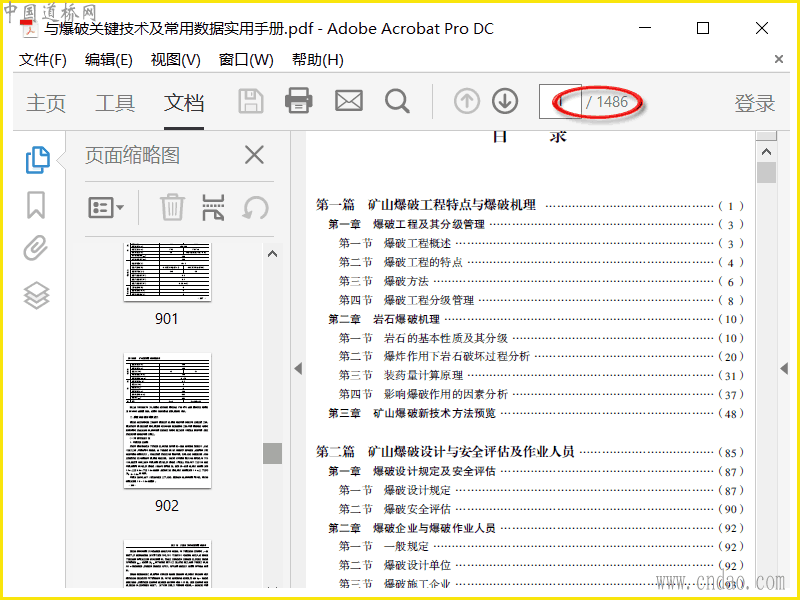
Task: Click 第一节 爆破工程概述 entry
Action: [541, 243]
